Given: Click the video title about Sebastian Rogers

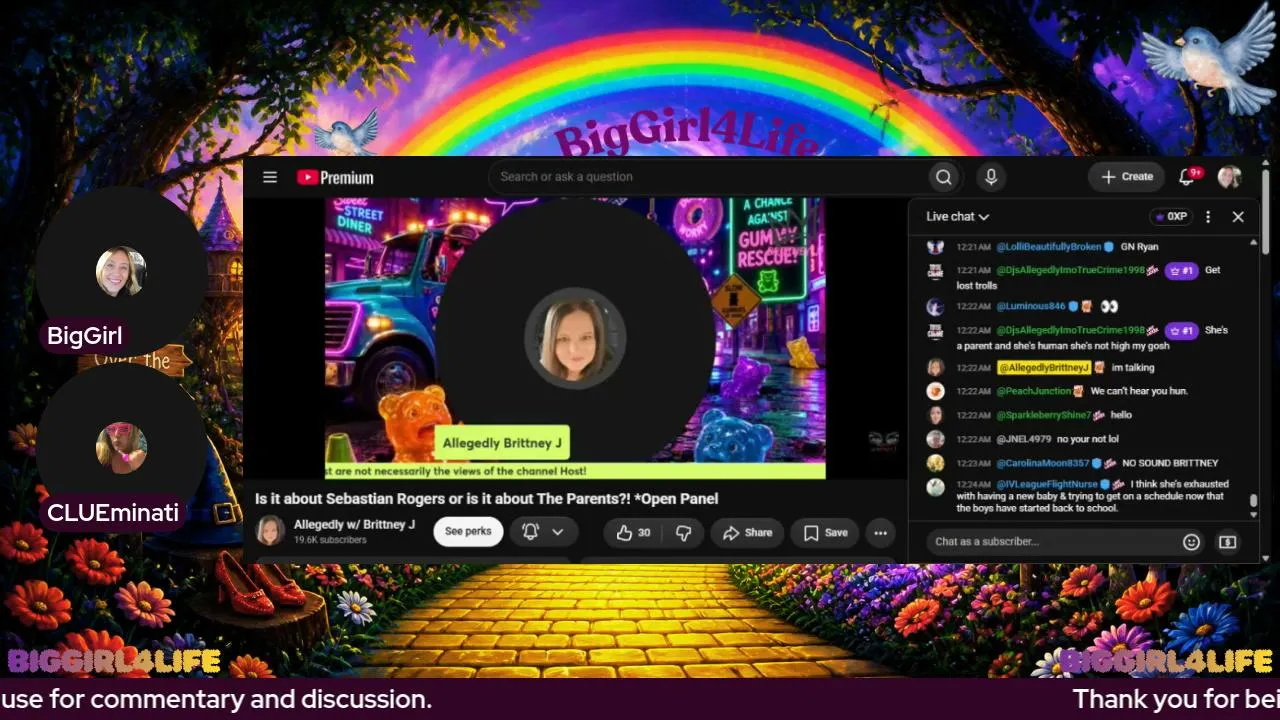Looking at the screenshot, I should (487, 499).
